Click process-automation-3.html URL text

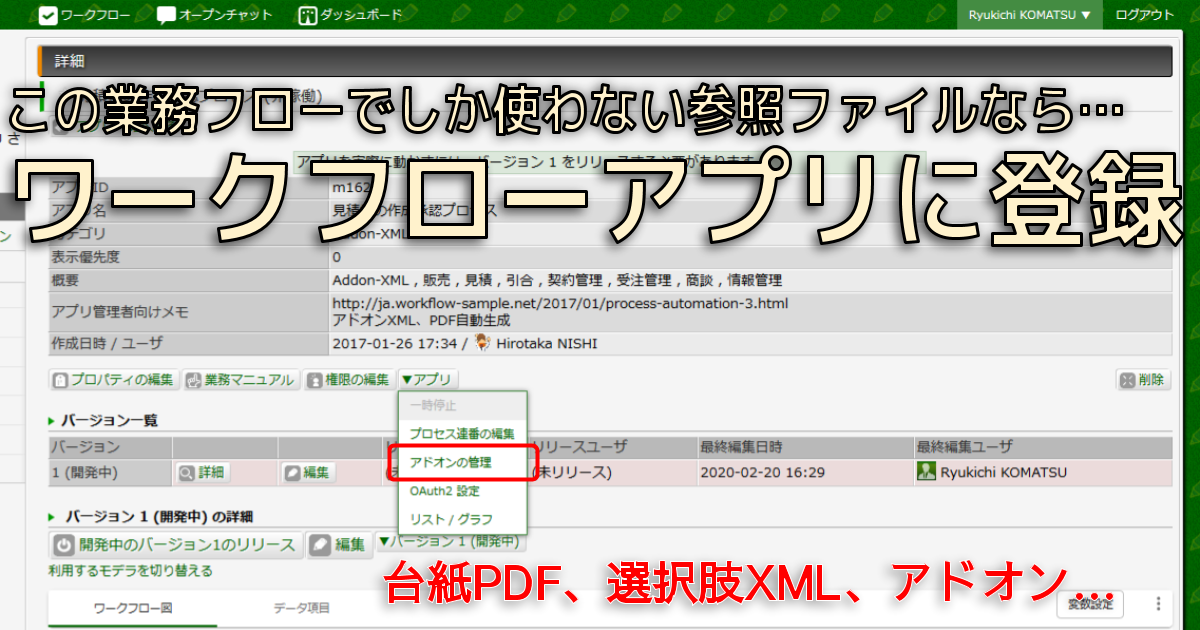click(560, 304)
